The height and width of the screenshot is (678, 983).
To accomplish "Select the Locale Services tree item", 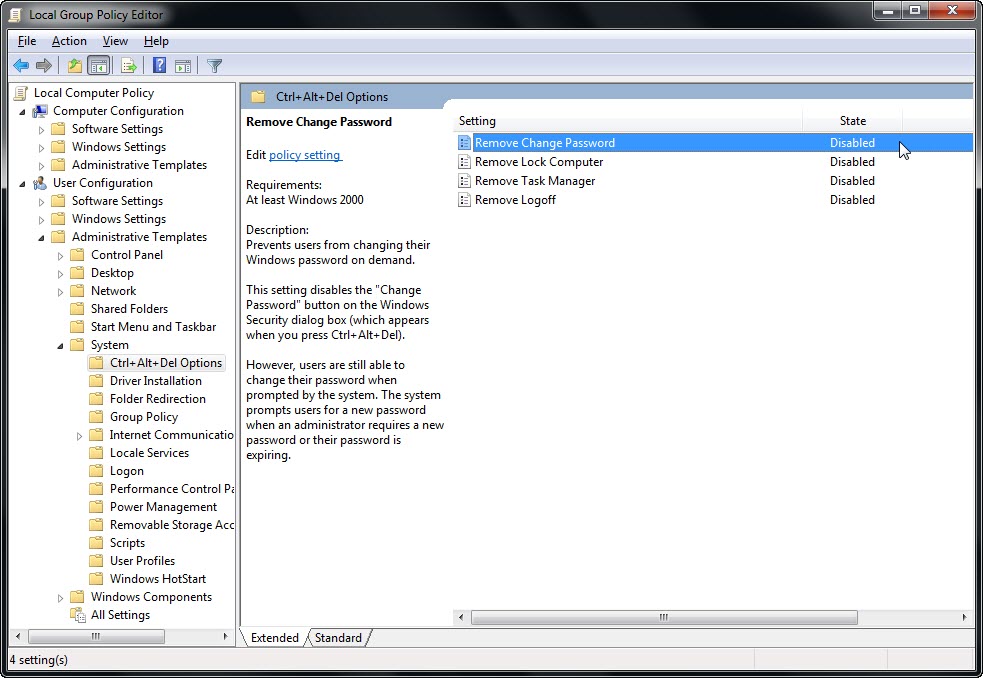I will point(149,453).
